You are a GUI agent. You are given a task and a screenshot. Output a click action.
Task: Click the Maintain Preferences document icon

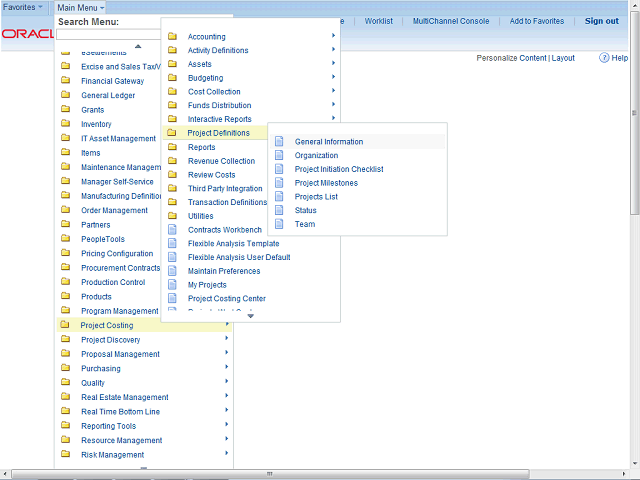tap(173, 271)
